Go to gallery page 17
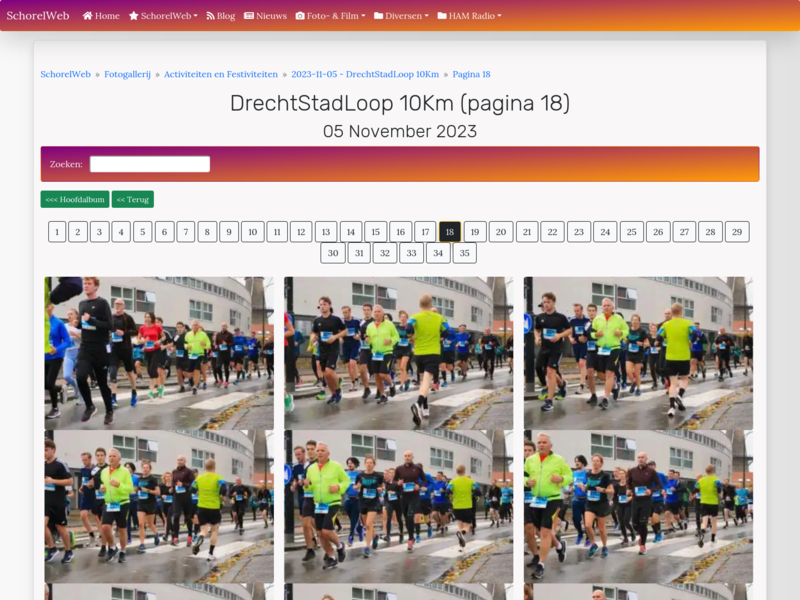The height and width of the screenshot is (600, 800). [426, 232]
